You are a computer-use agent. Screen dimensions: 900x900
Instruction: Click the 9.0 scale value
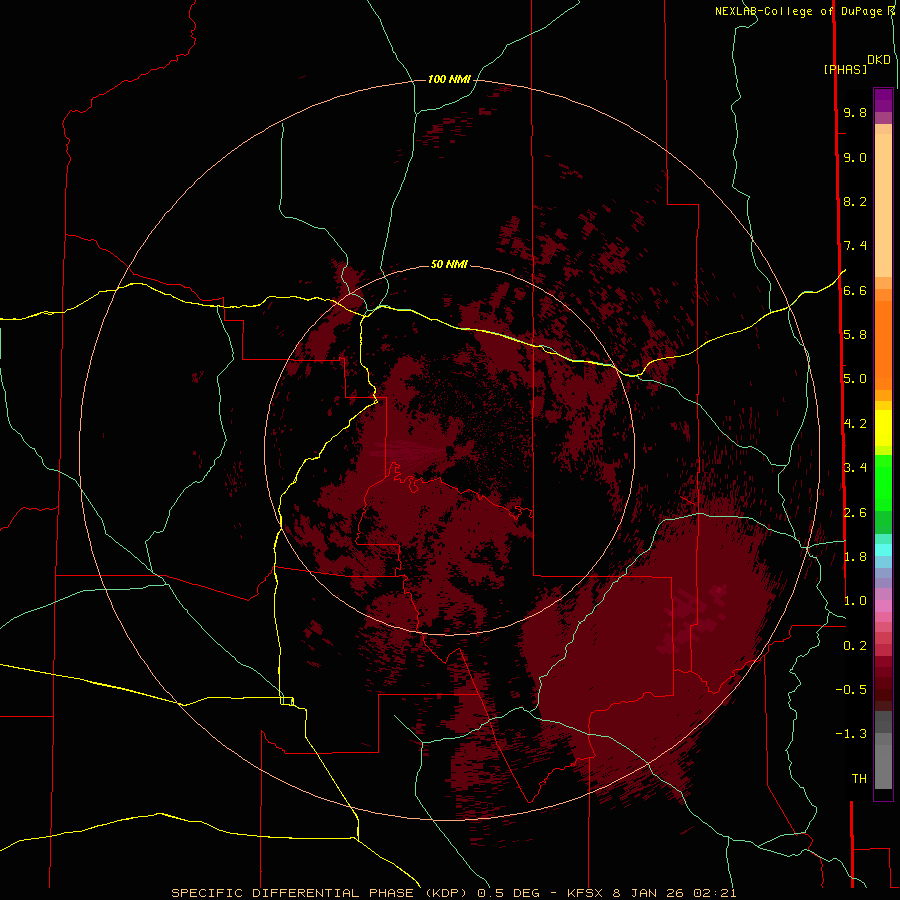pos(855,157)
